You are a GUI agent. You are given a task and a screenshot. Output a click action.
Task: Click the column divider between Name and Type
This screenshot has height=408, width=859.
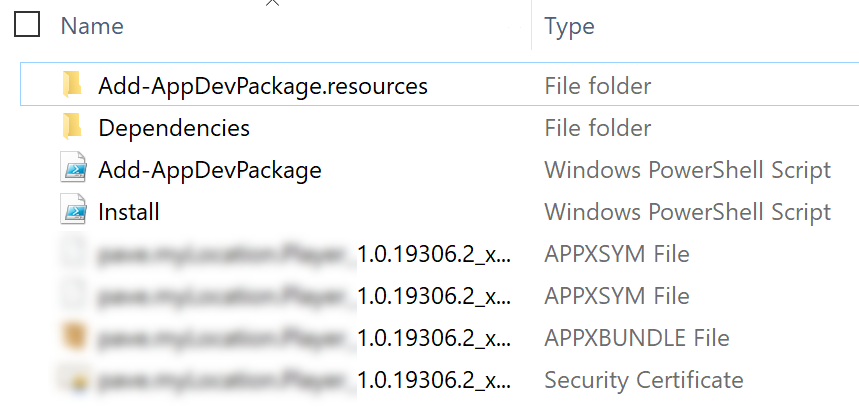[531, 25]
